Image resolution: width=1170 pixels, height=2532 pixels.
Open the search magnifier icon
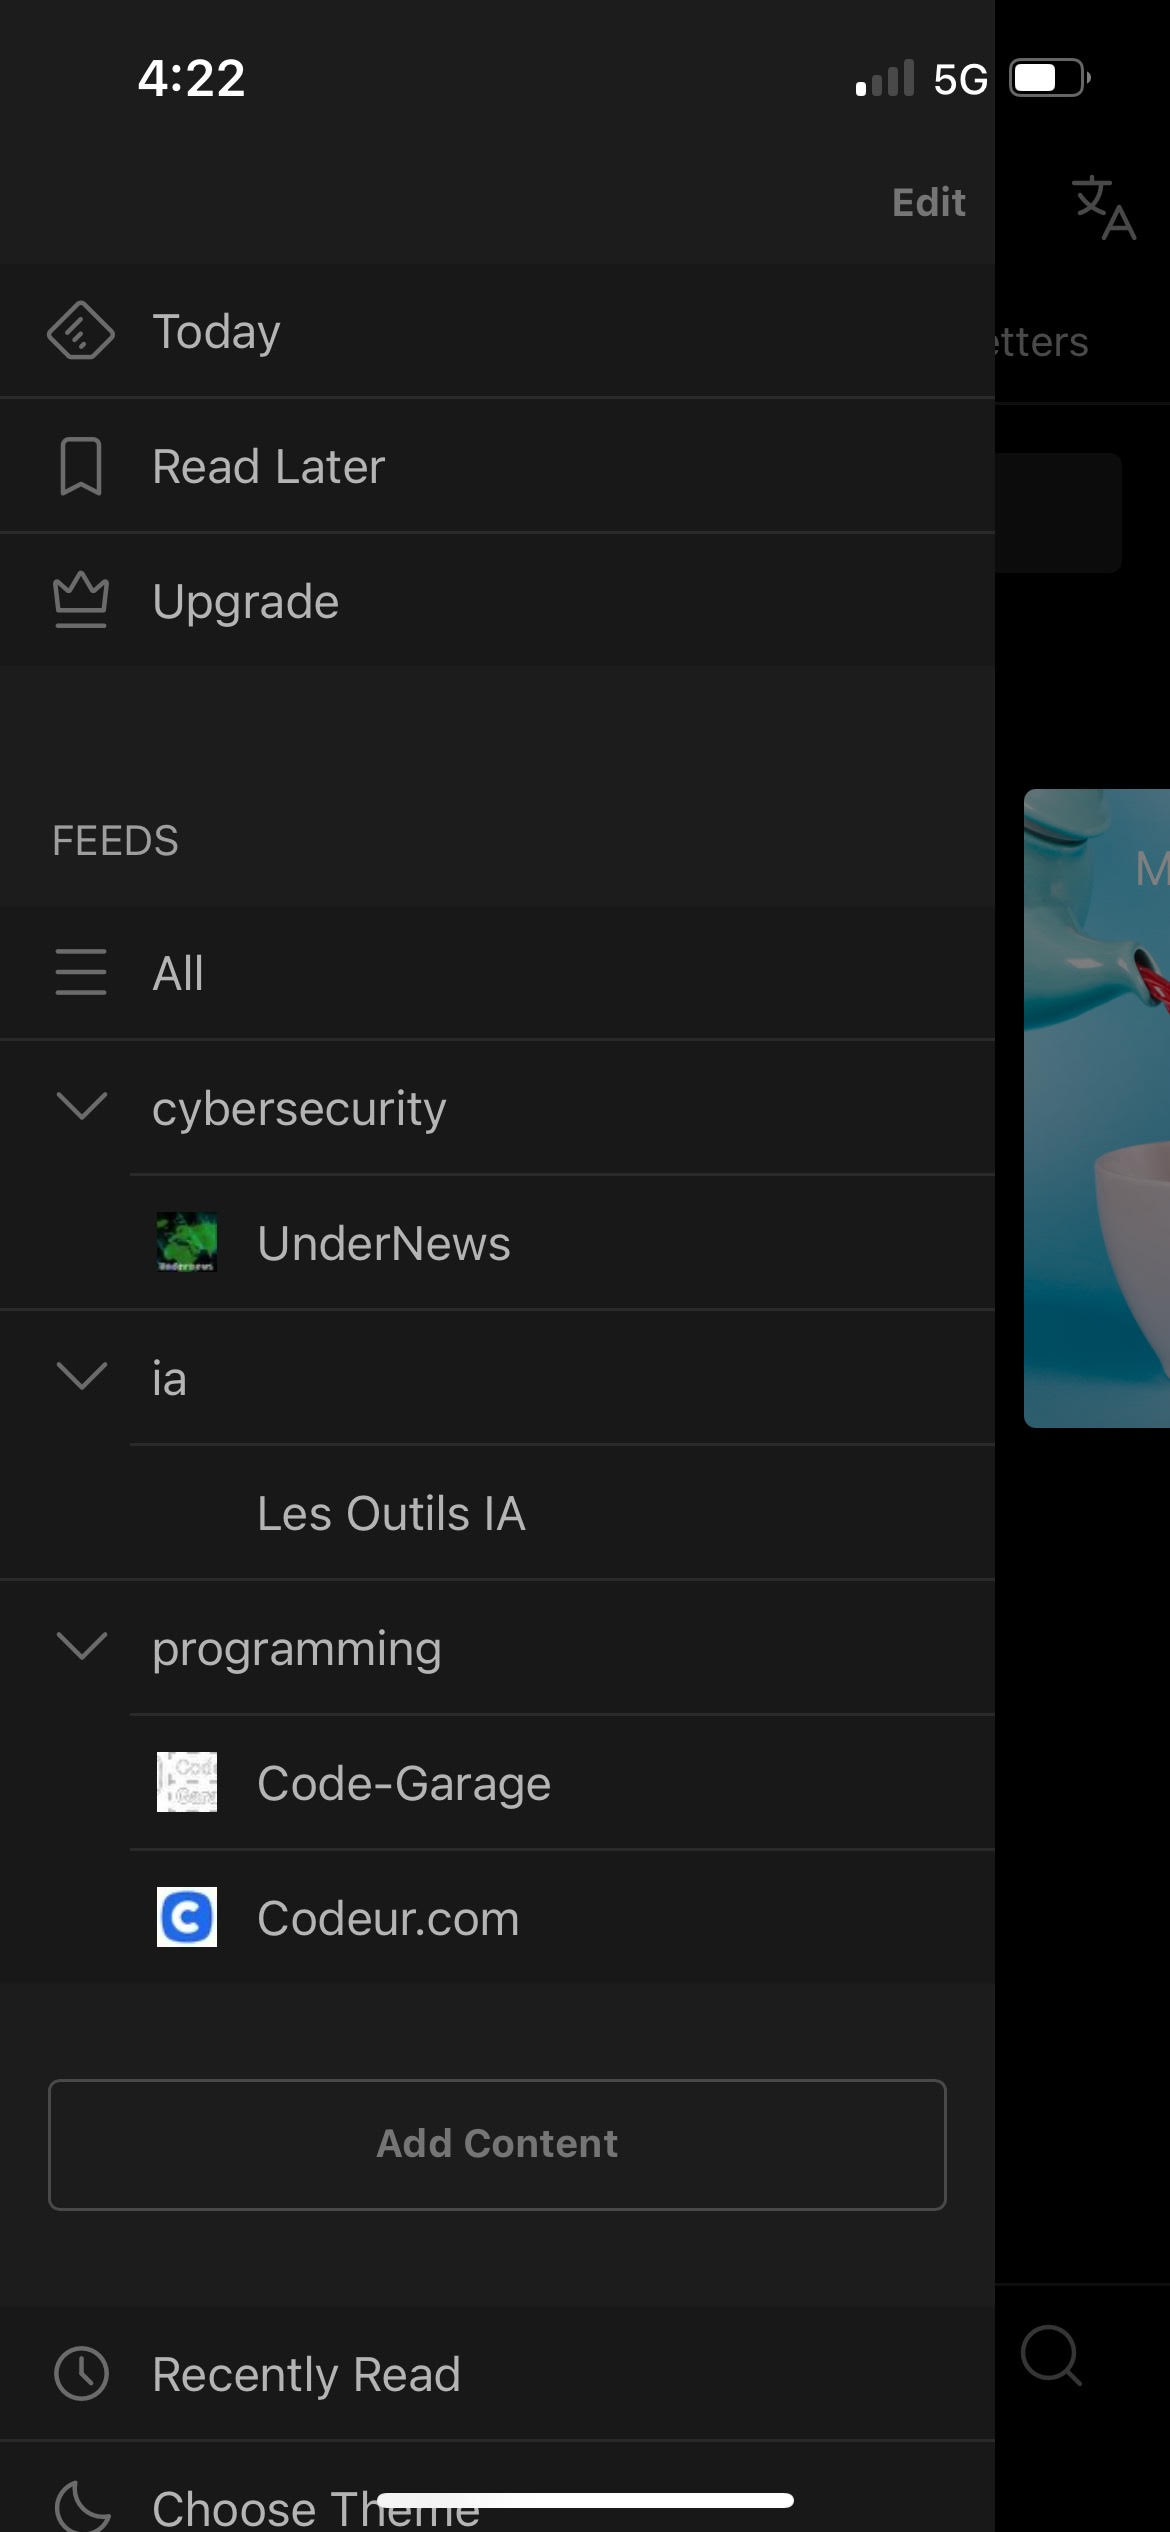(1050, 2356)
